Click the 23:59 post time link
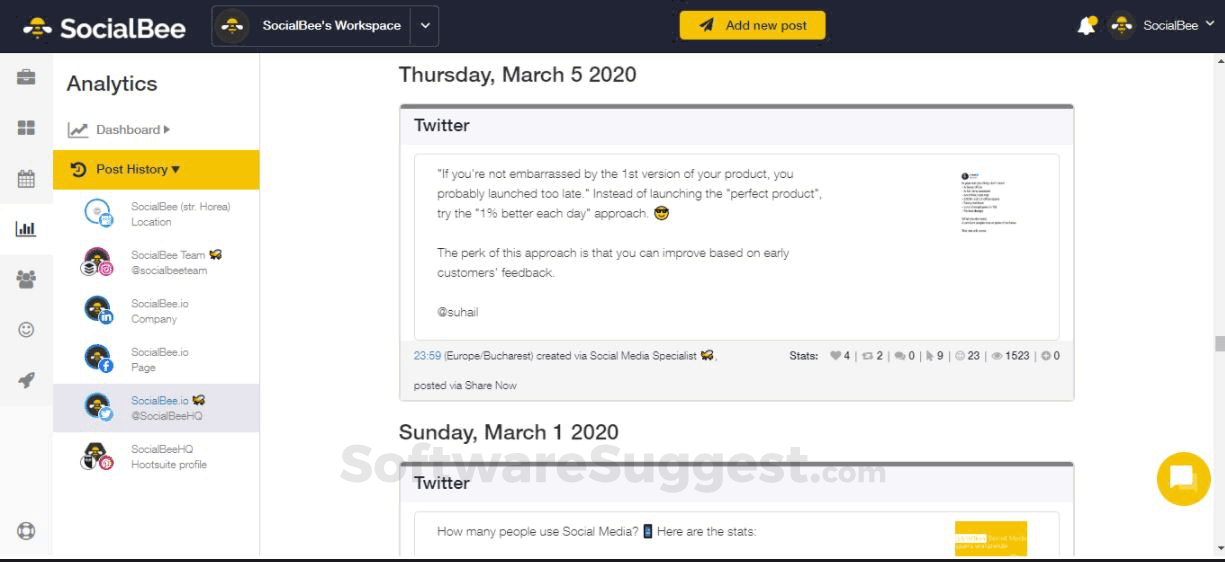 [427, 356]
